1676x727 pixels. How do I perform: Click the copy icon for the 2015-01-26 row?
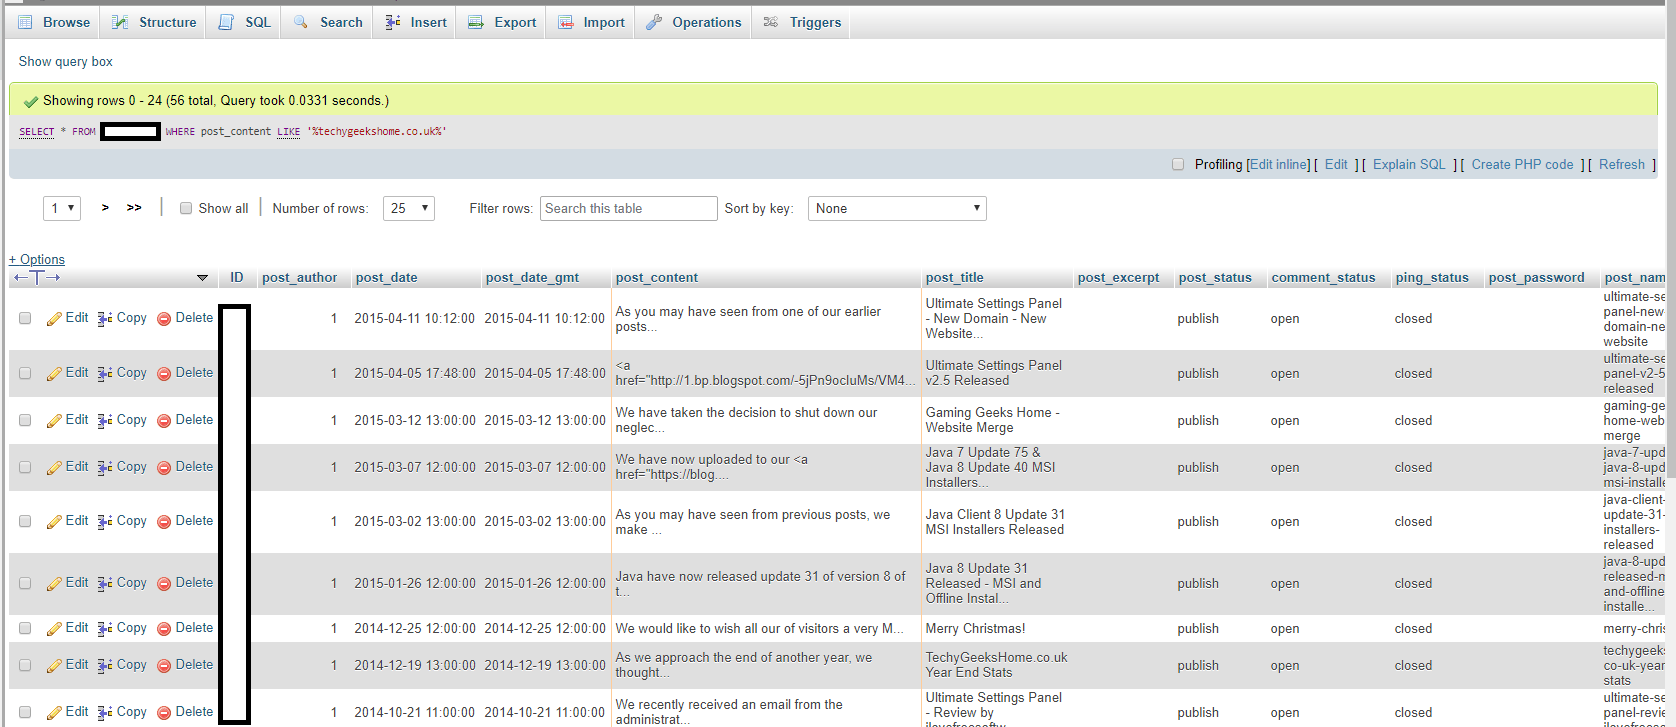(105, 584)
